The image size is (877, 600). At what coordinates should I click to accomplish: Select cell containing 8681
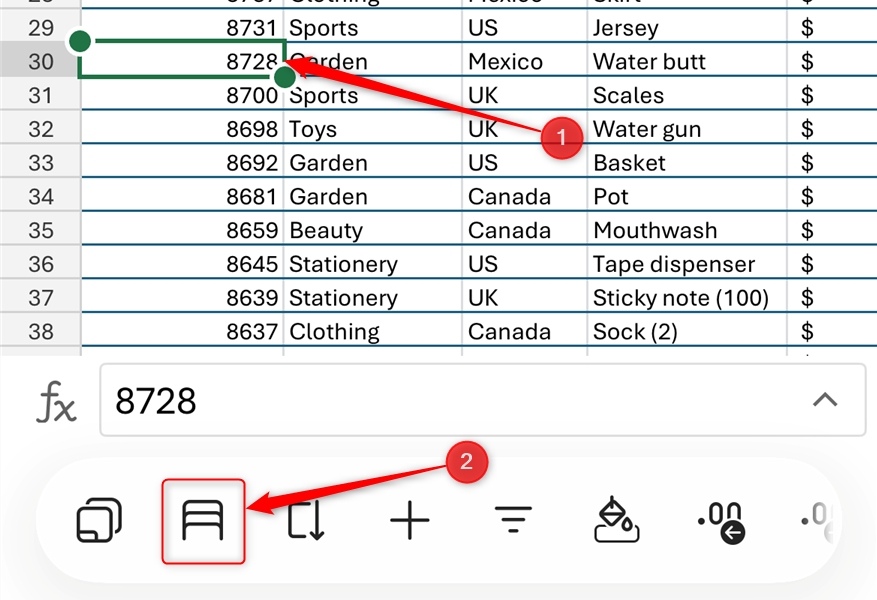pos(182,196)
